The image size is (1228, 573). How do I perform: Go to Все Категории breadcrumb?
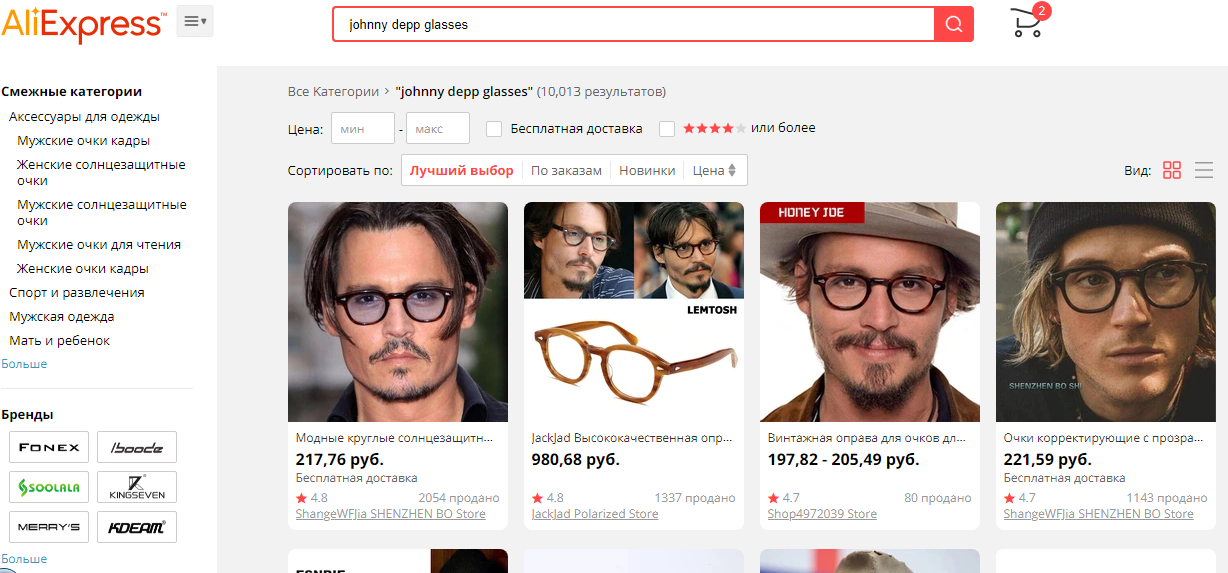333,91
